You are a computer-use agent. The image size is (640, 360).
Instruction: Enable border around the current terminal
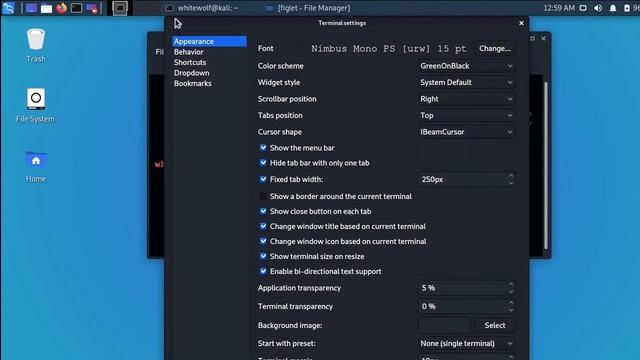263,196
